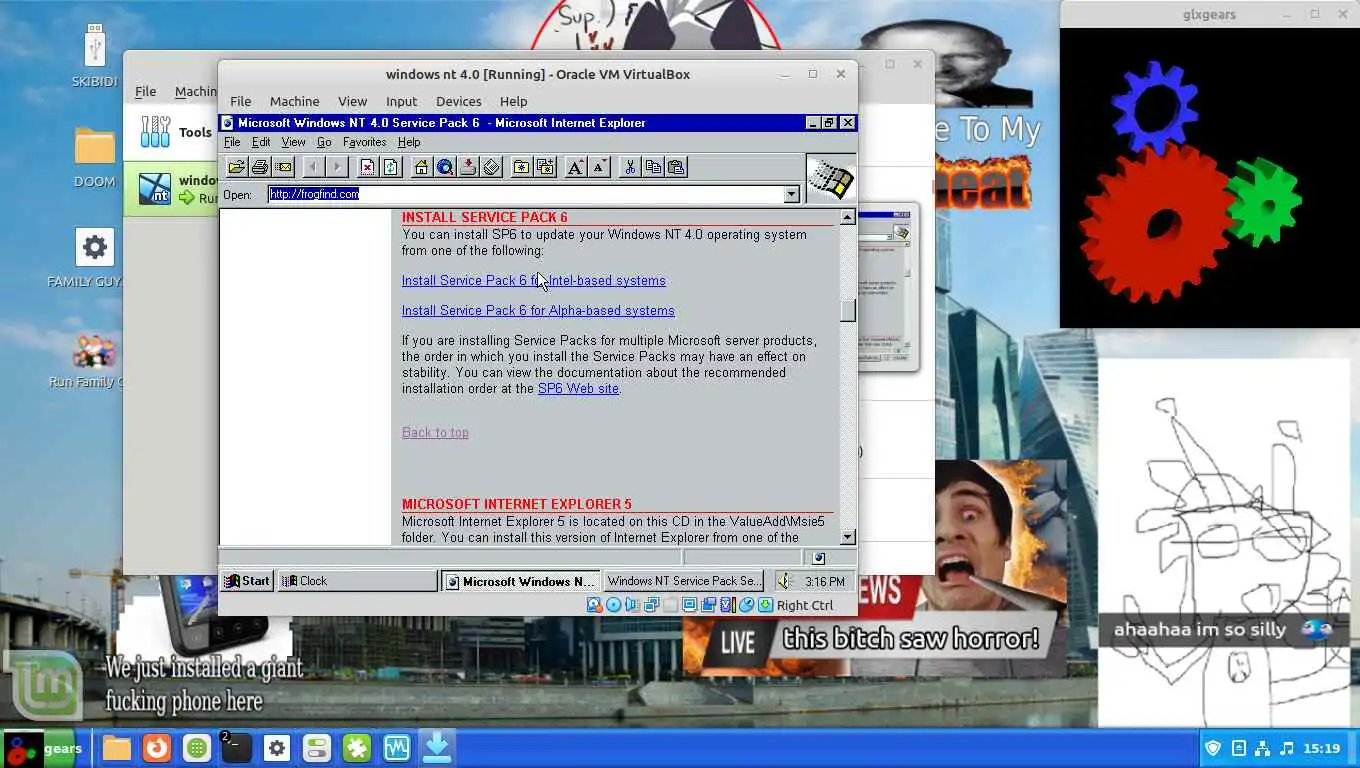Click the Open folder icon in IE toolbar

237,167
